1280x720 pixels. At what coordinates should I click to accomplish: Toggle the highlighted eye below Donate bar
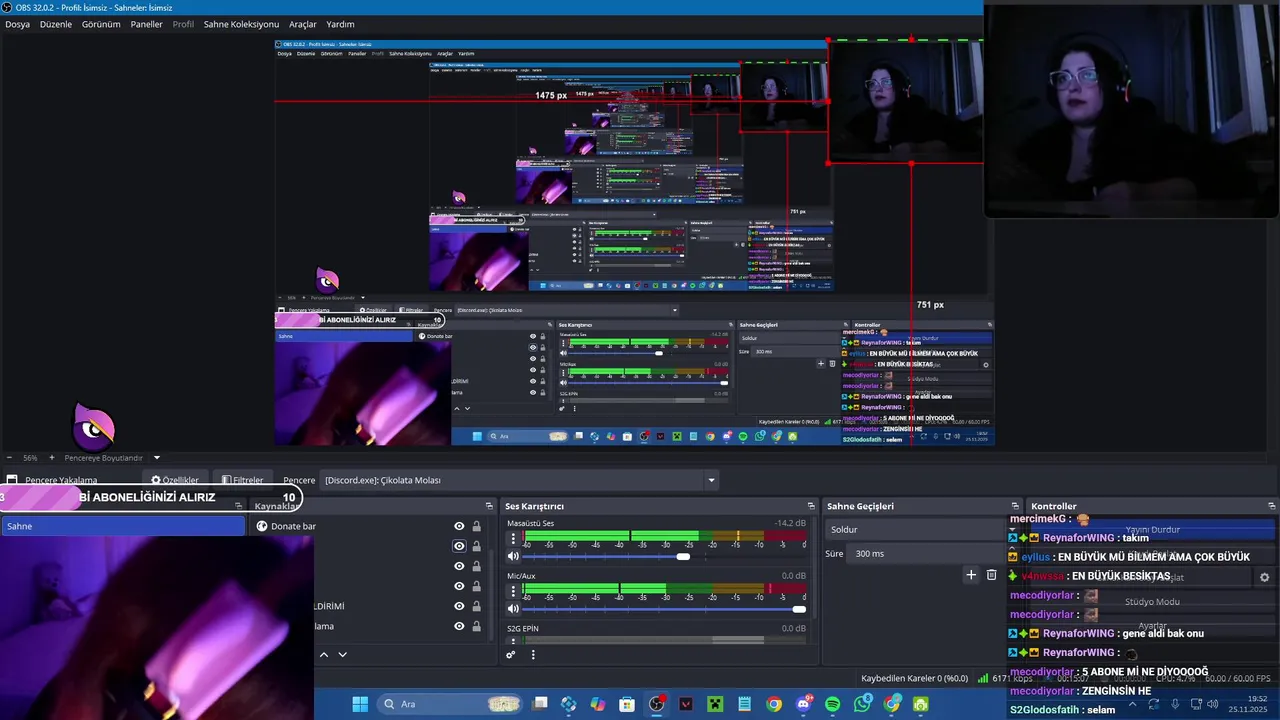tap(459, 546)
